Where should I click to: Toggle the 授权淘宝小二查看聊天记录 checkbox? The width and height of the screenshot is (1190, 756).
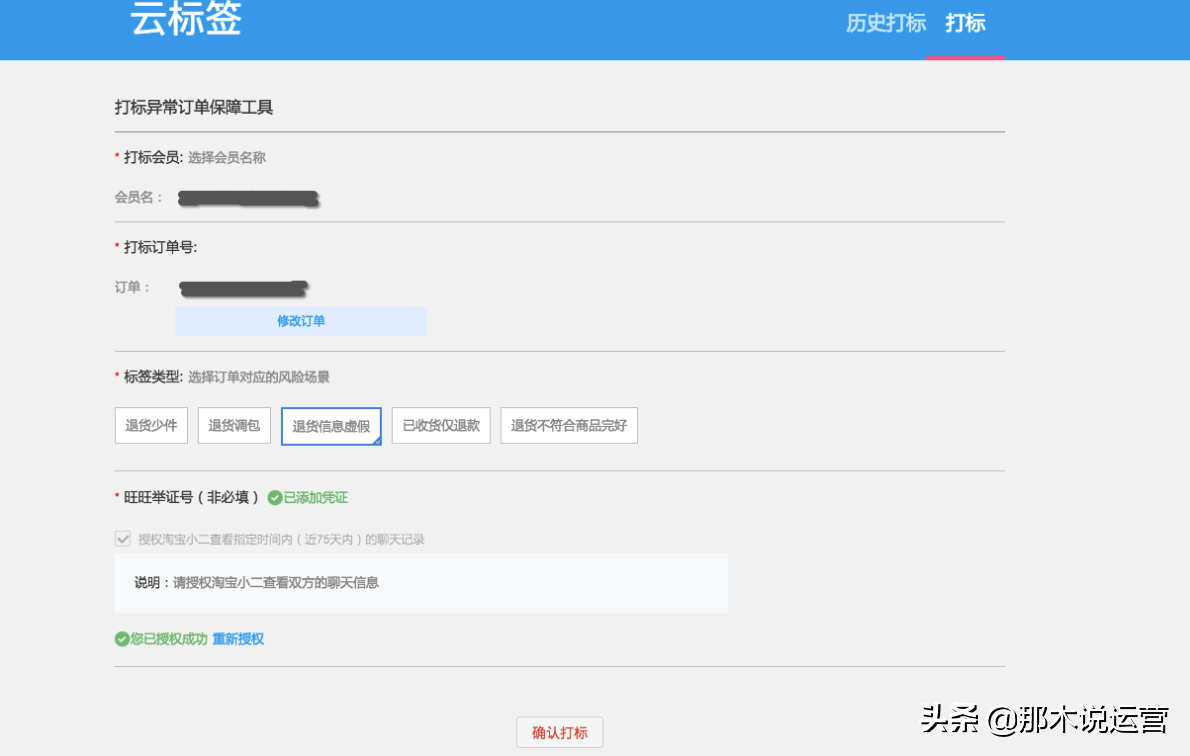click(x=123, y=539)
